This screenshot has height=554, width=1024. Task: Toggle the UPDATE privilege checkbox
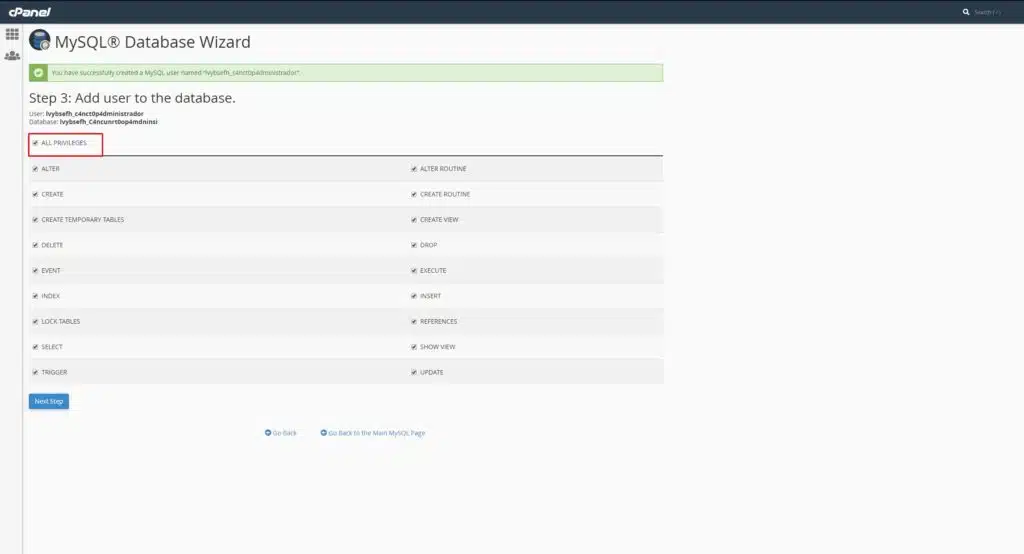[414, 372]
